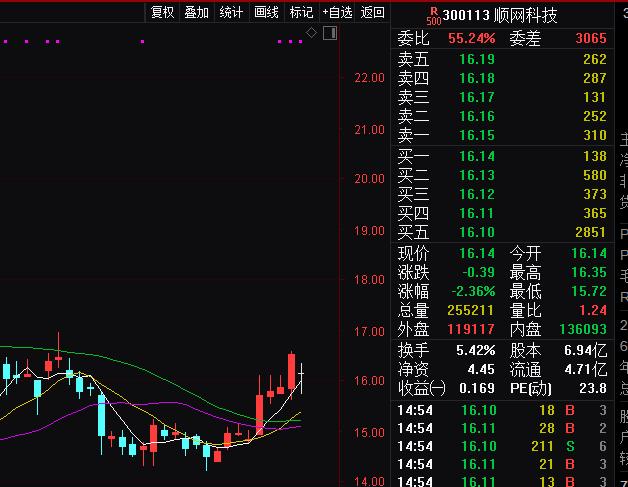Click the 换手 value 5.42%
The height and width of the screenshot is (487, 628).
tap(476, 350)
